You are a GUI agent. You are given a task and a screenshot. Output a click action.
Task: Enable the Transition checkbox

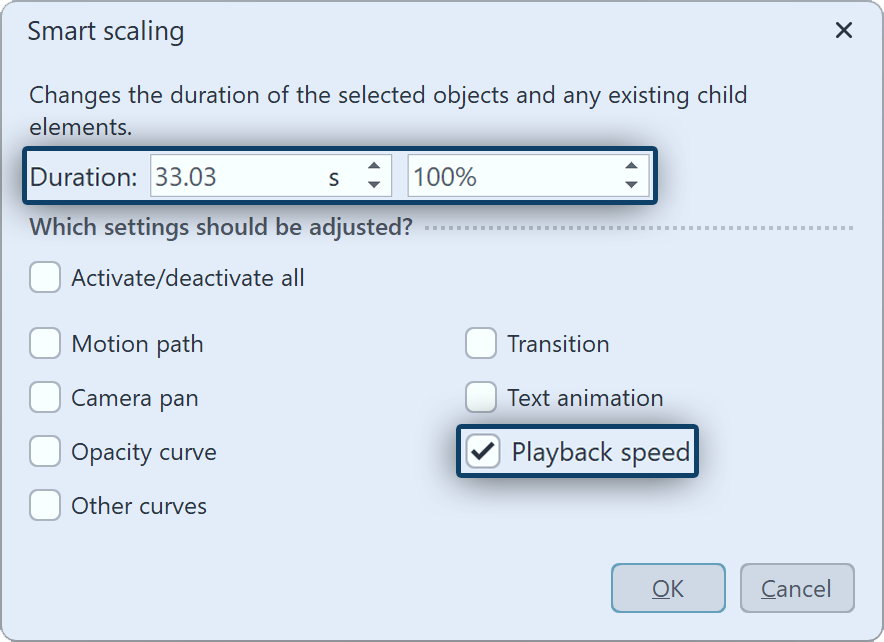481,344
